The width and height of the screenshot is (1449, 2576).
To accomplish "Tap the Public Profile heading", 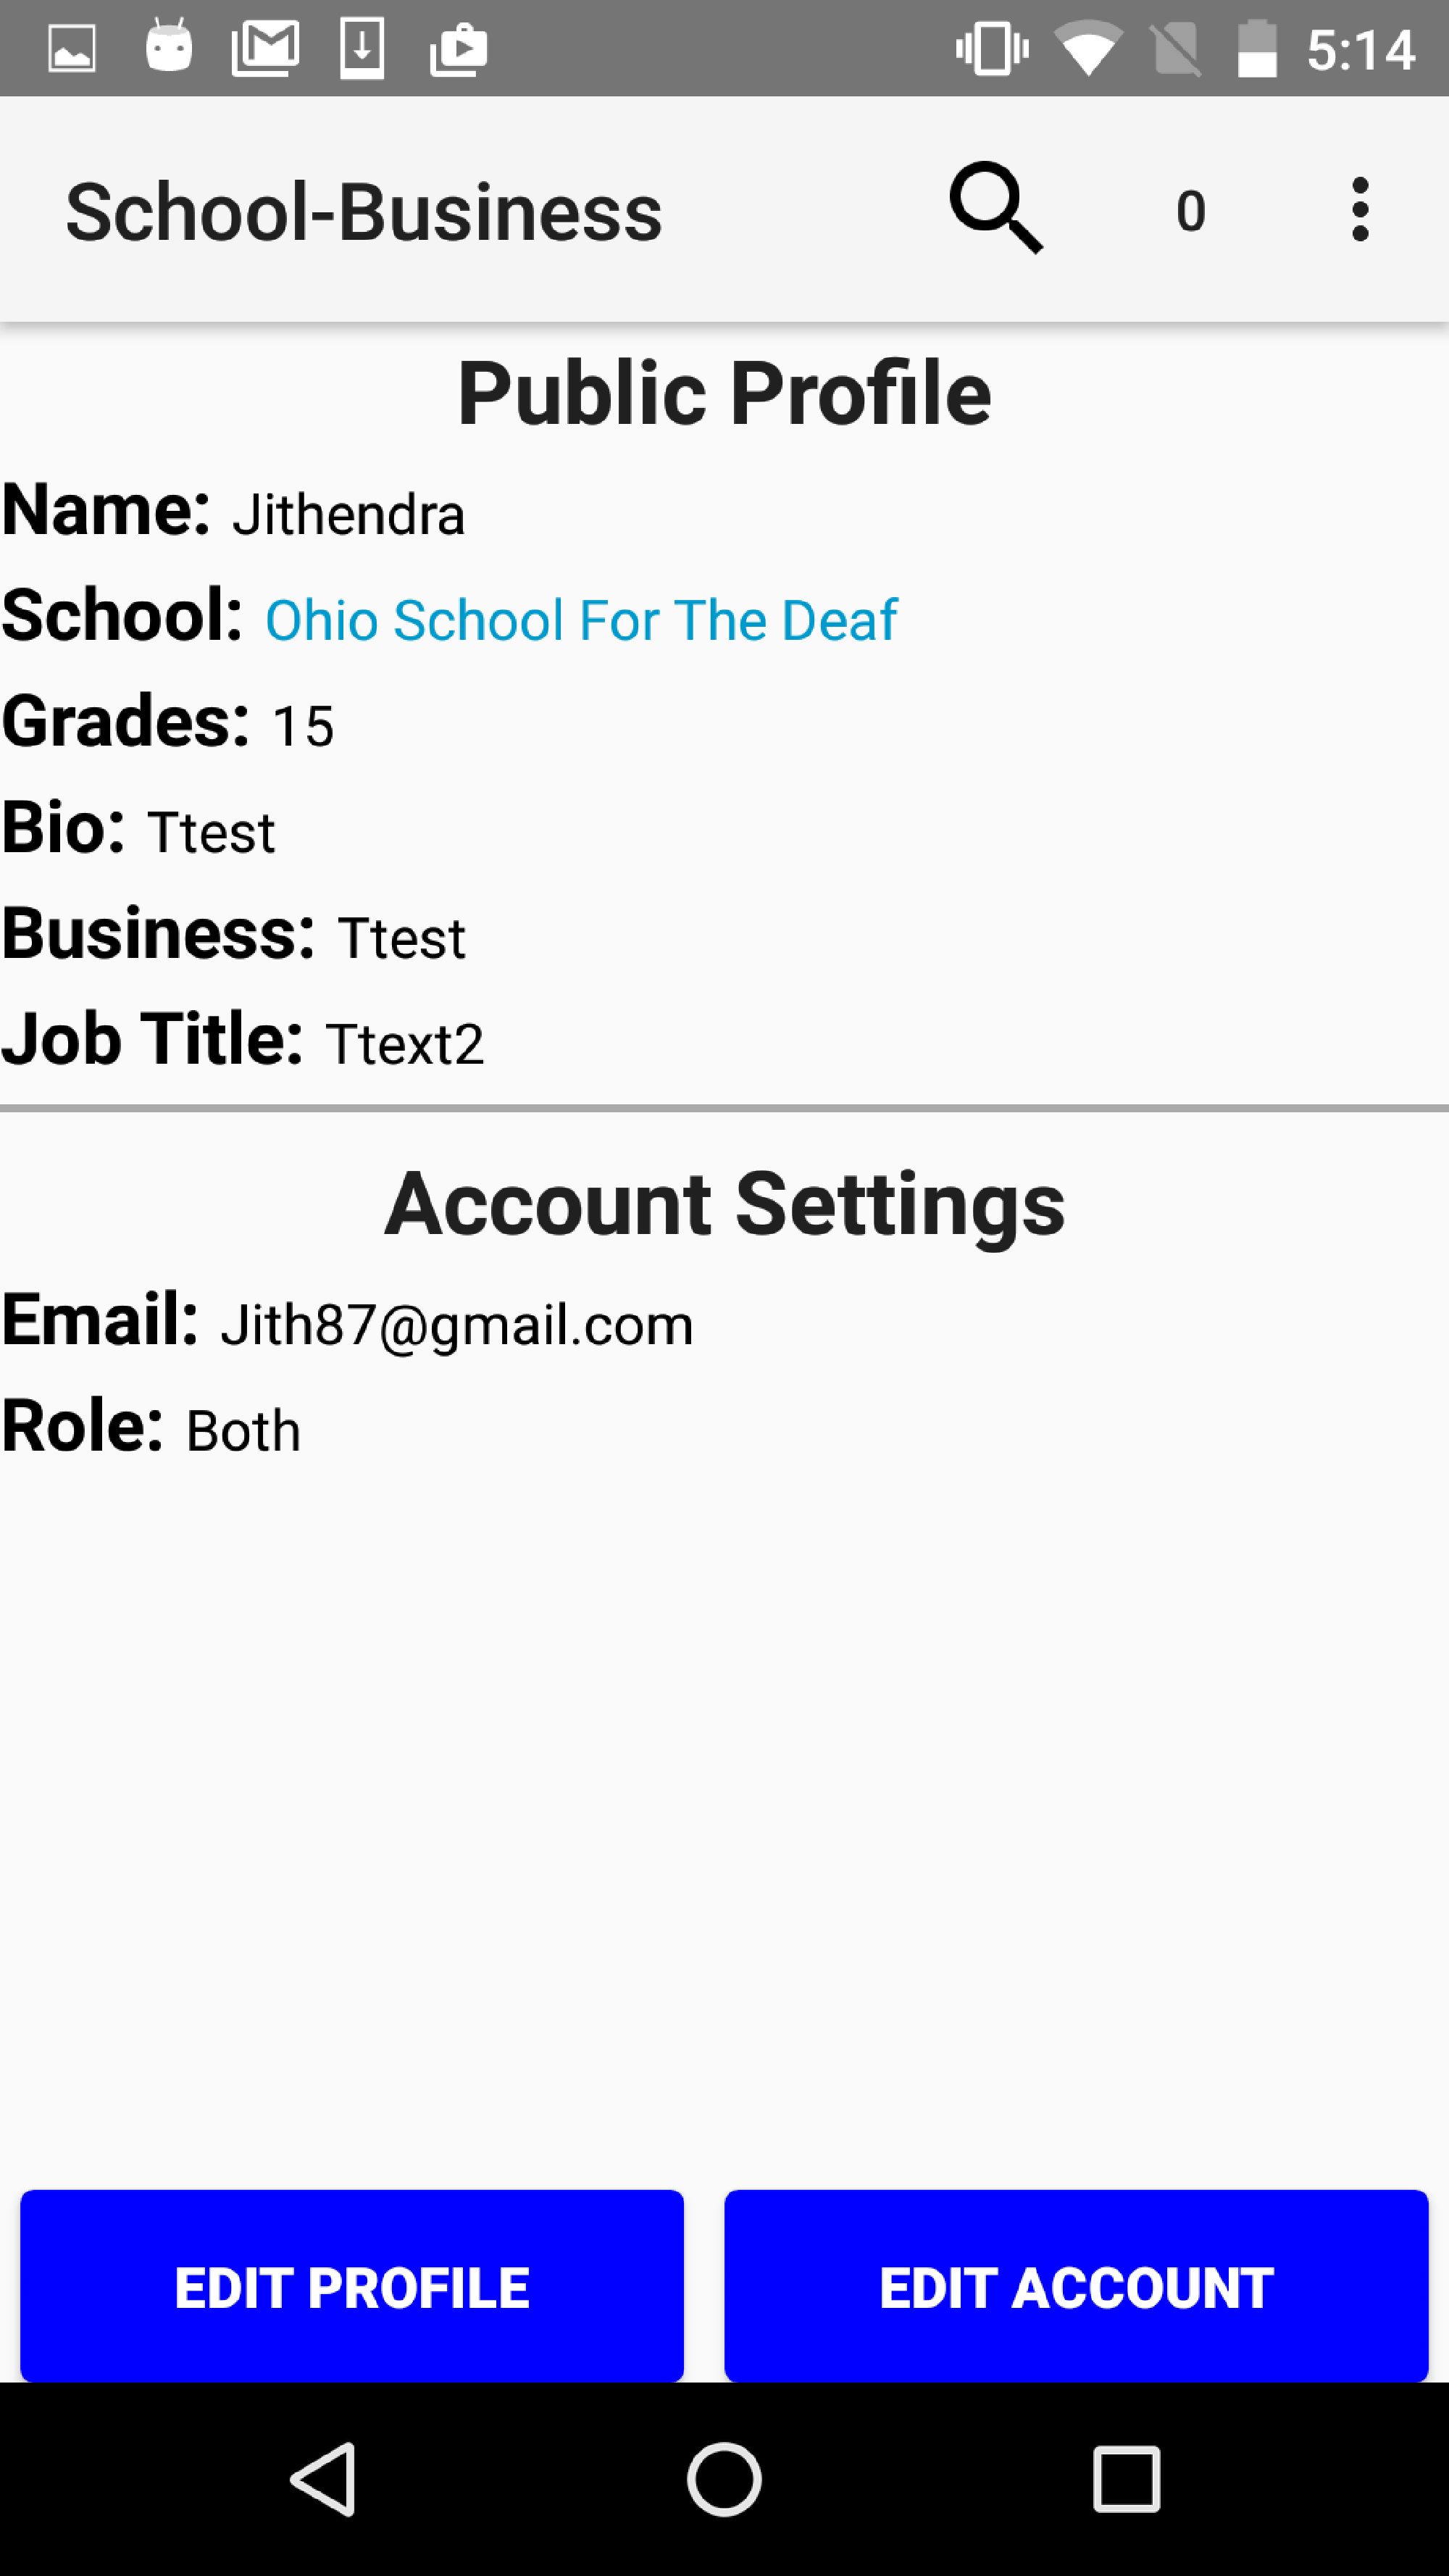I will click(724, 393).
